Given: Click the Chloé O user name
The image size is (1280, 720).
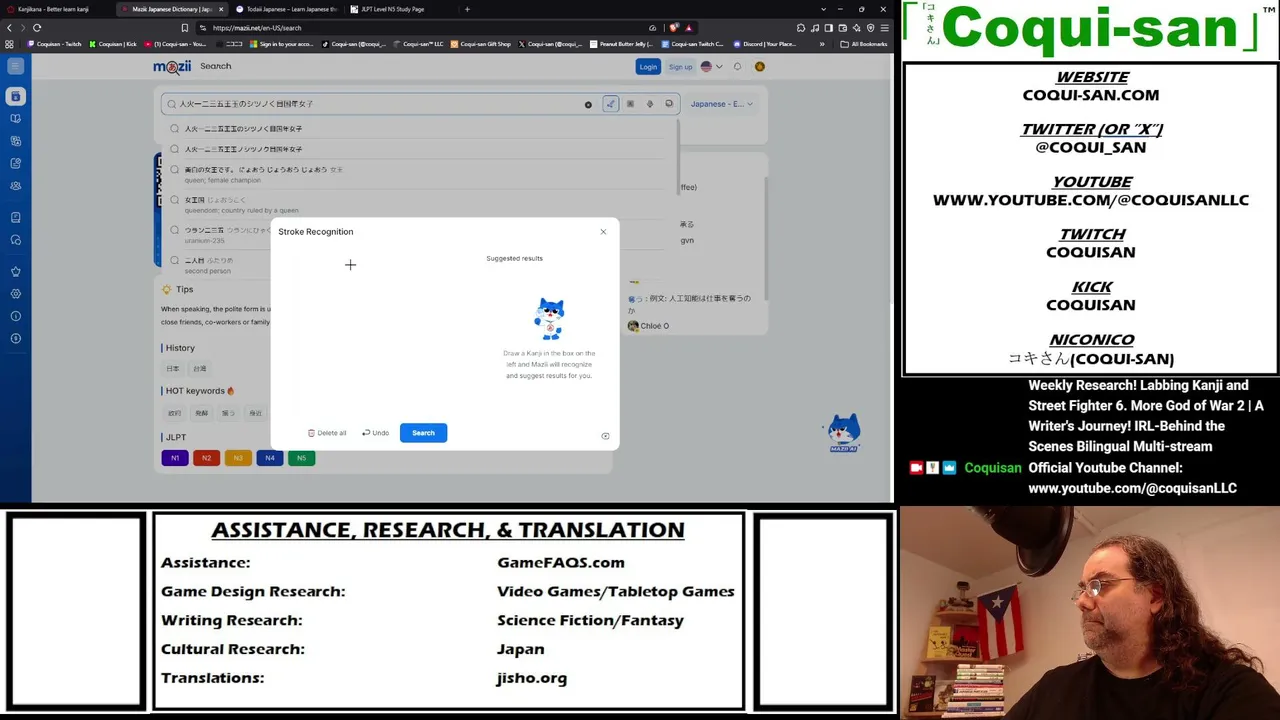Looking at the screenshot, I should pos(654,326).
